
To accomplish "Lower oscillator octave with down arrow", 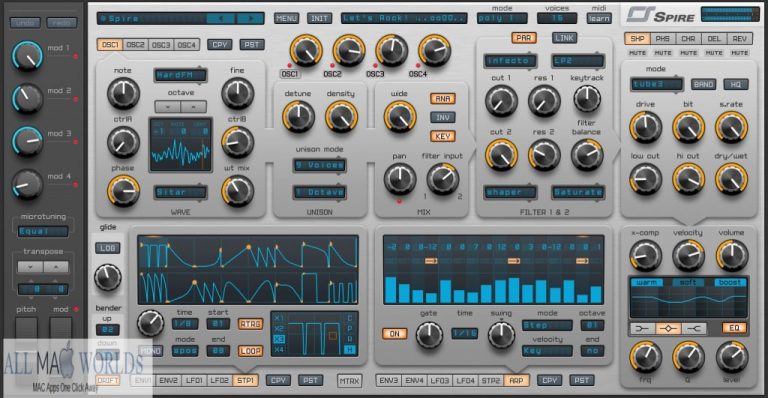I will click(168, 106).
